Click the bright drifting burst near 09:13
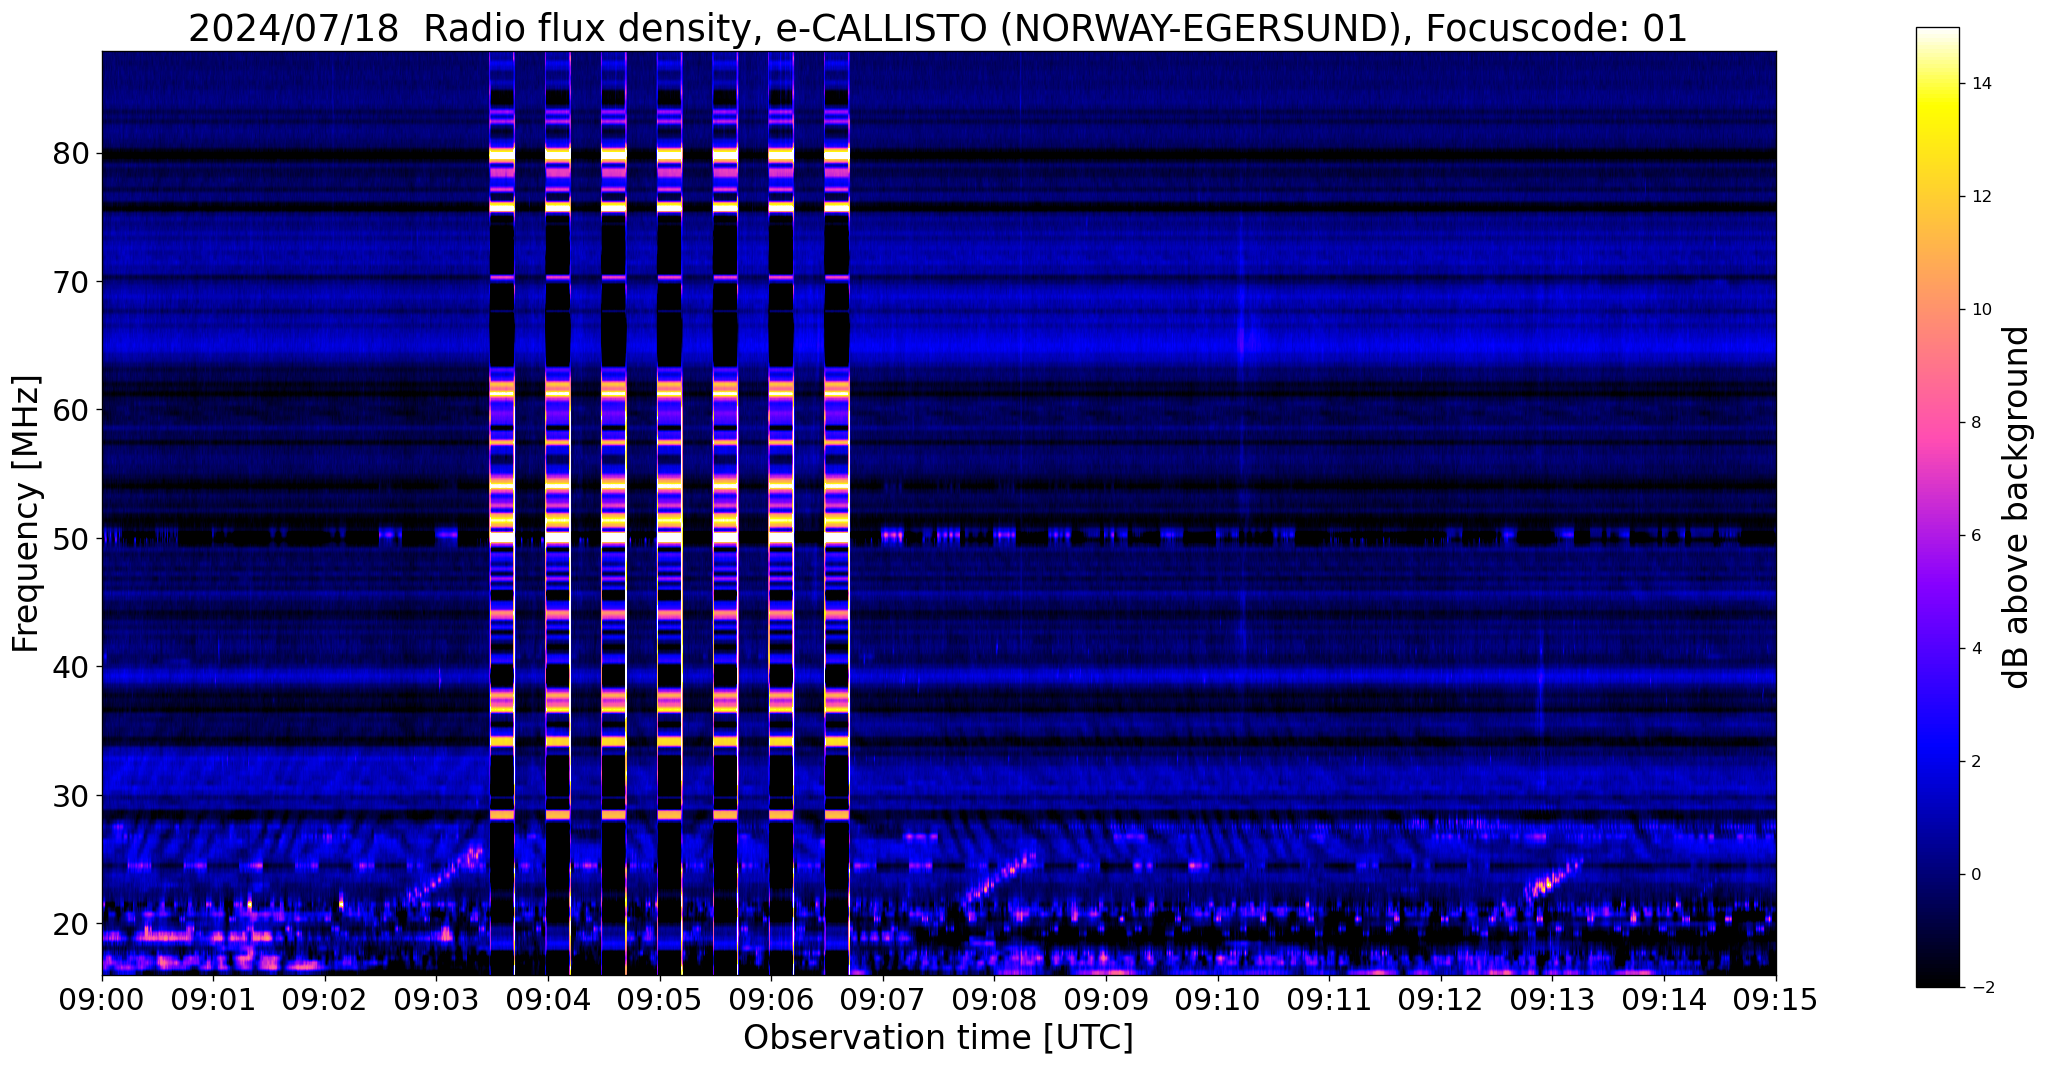The width and height of the screenshot is (2047, 1067). click(1553, 878)
